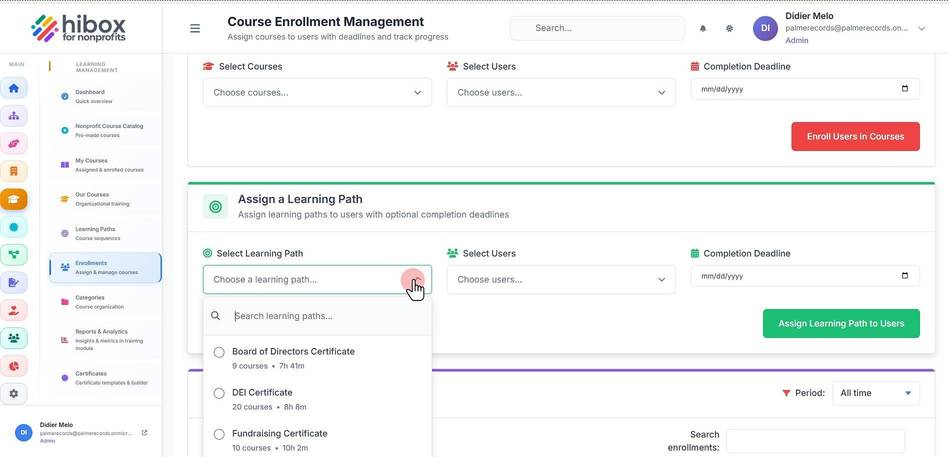Click the hibox for nonprofits logo
949x457 pixels.
(x=79, y=28)
